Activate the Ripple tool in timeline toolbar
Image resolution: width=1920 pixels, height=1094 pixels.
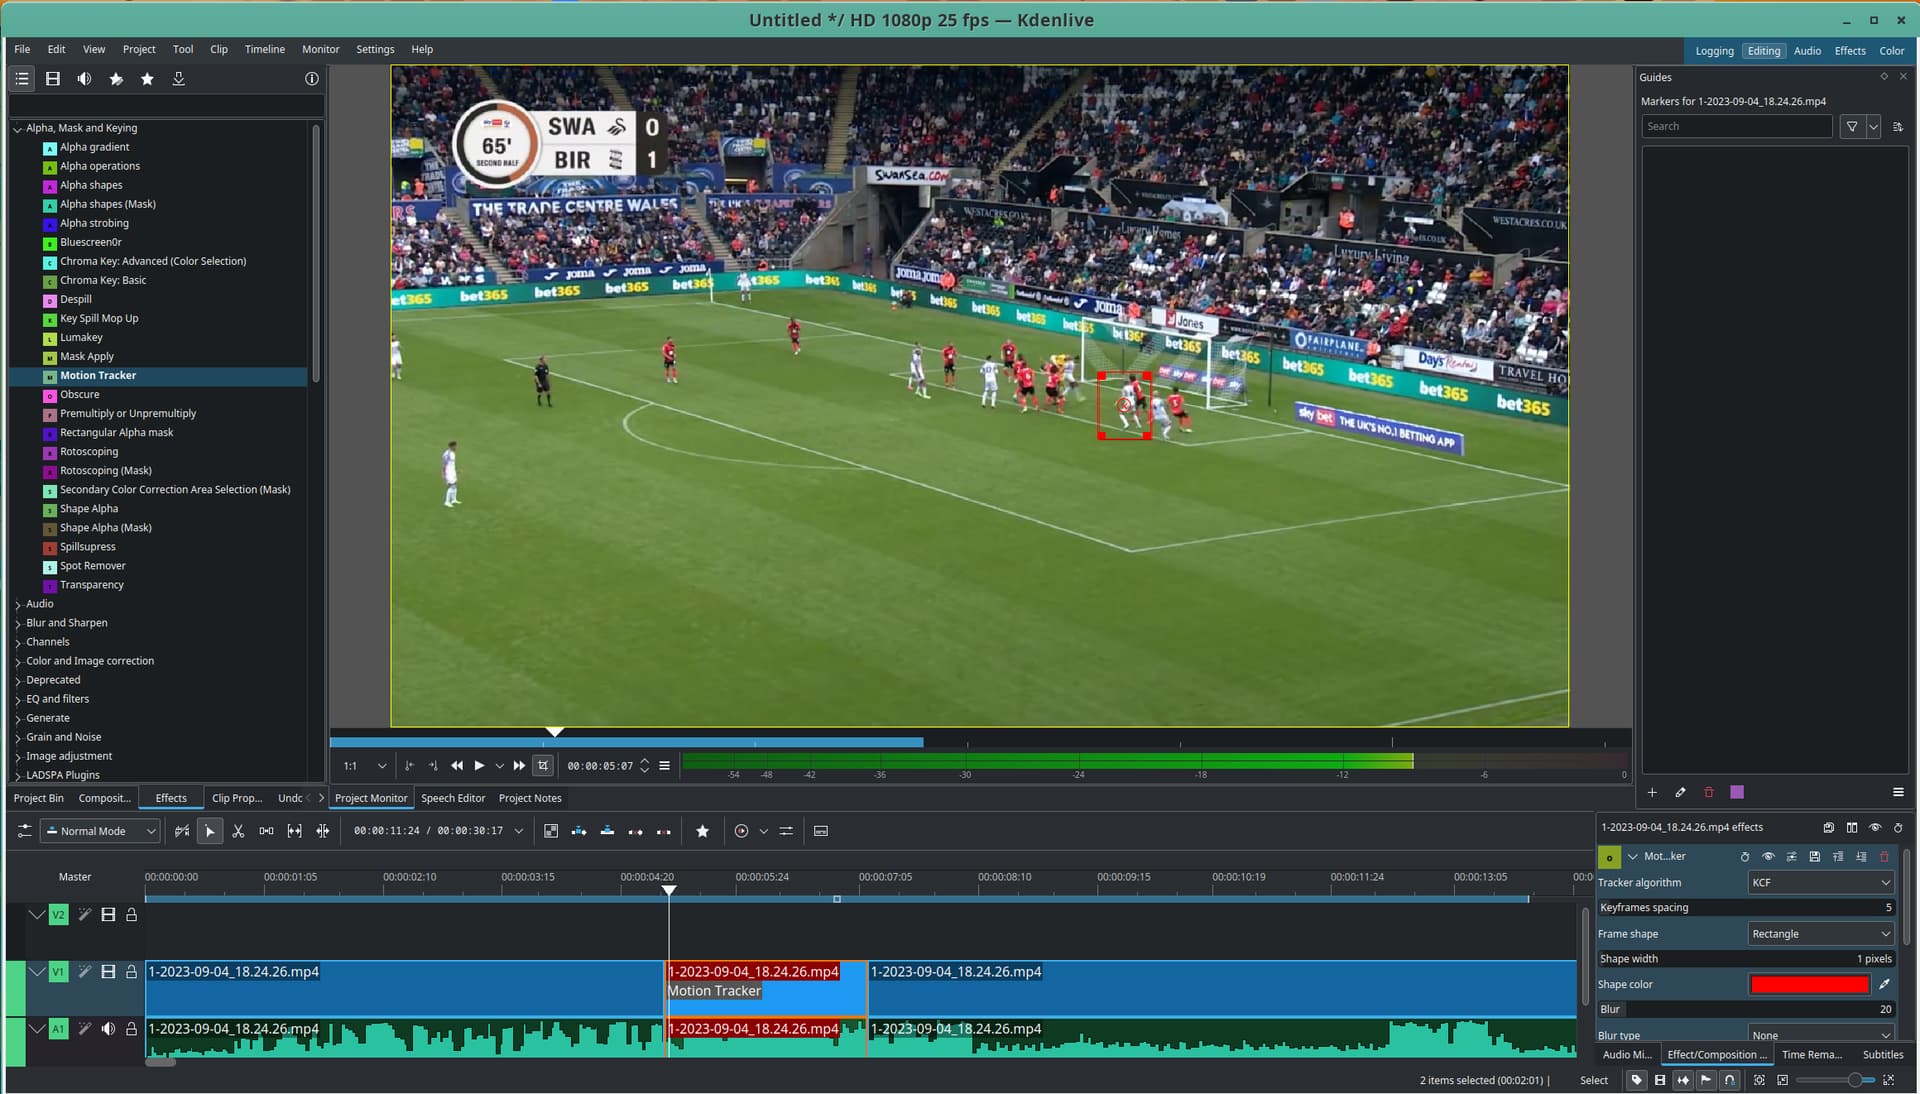[x=322, y=831]
